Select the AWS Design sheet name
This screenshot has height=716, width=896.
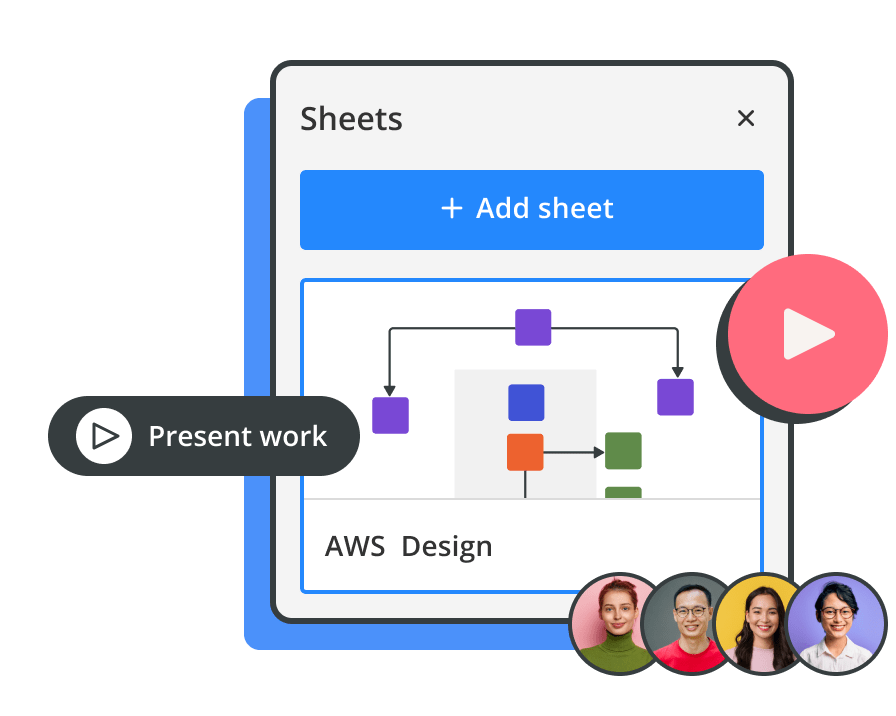pyautogui.click(x=408, y=547)
